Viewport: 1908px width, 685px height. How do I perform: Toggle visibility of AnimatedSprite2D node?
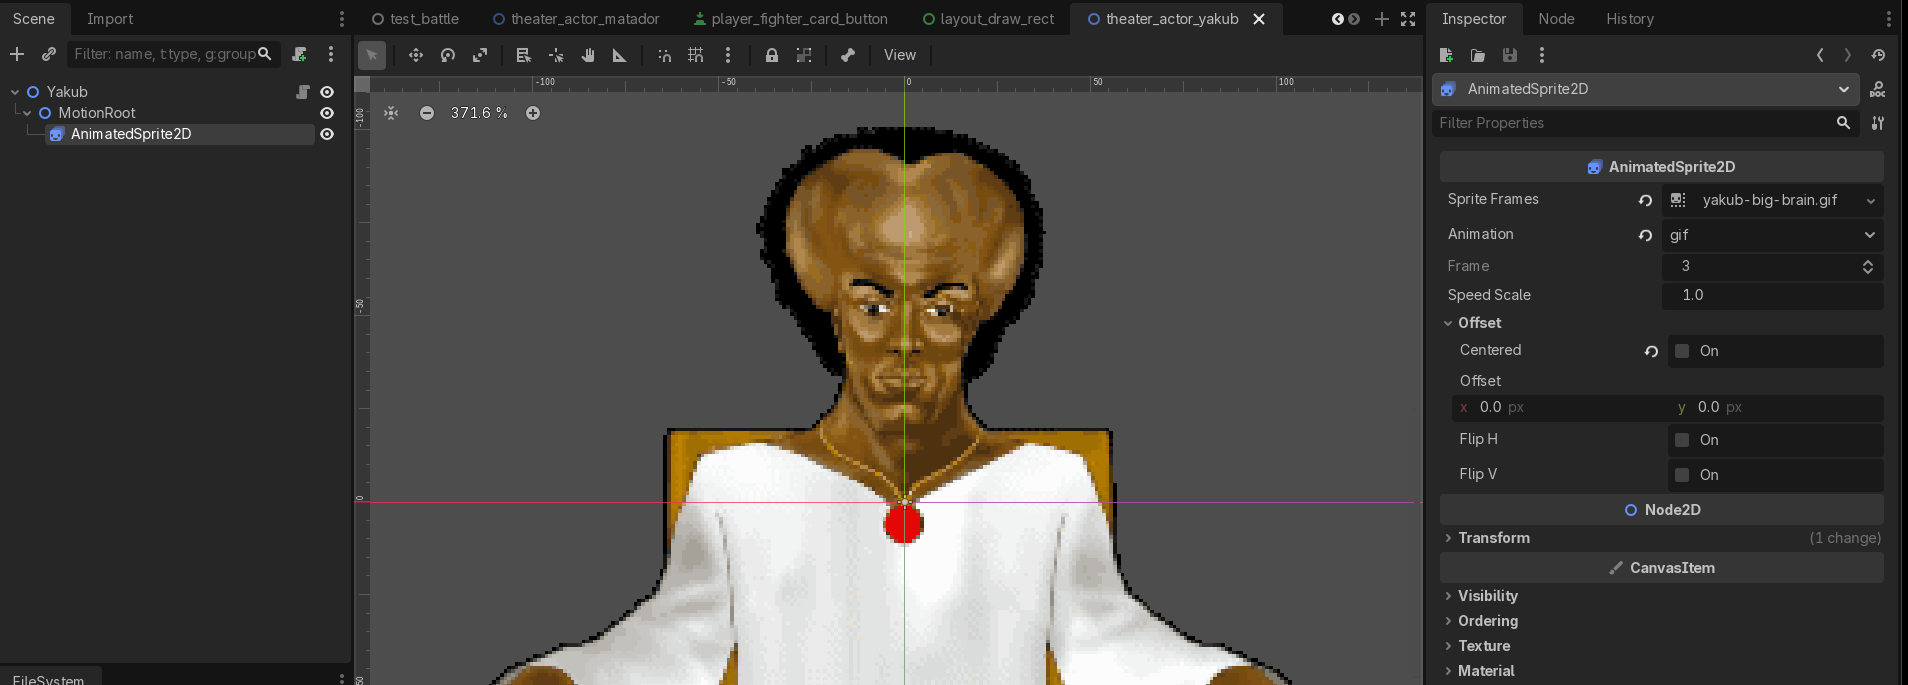[x=327, y=134]
